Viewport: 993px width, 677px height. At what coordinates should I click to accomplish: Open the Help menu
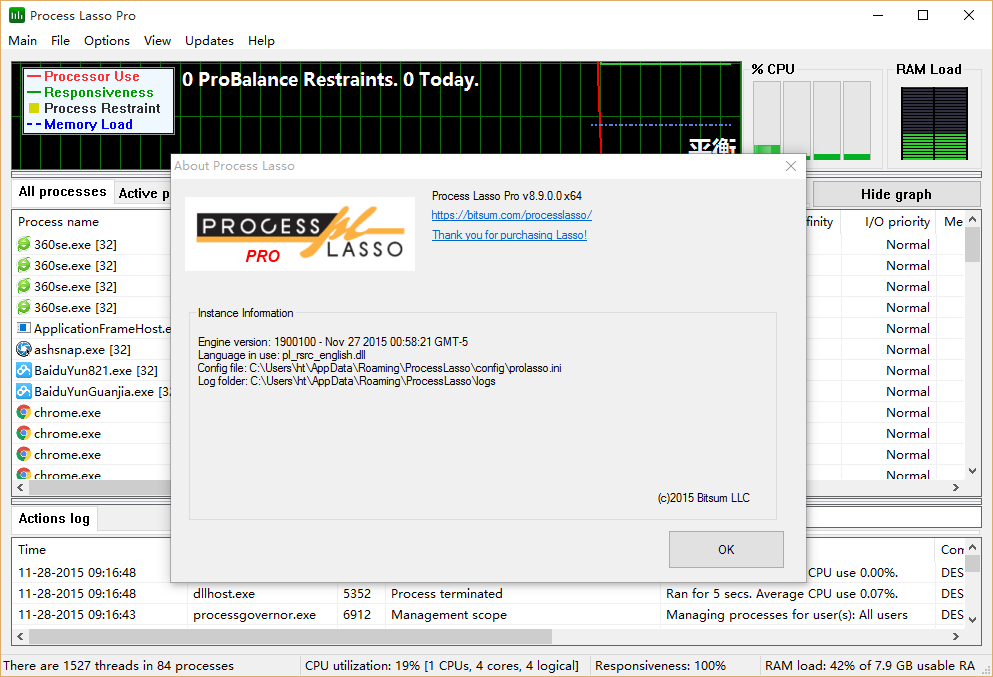pos(261,41)
